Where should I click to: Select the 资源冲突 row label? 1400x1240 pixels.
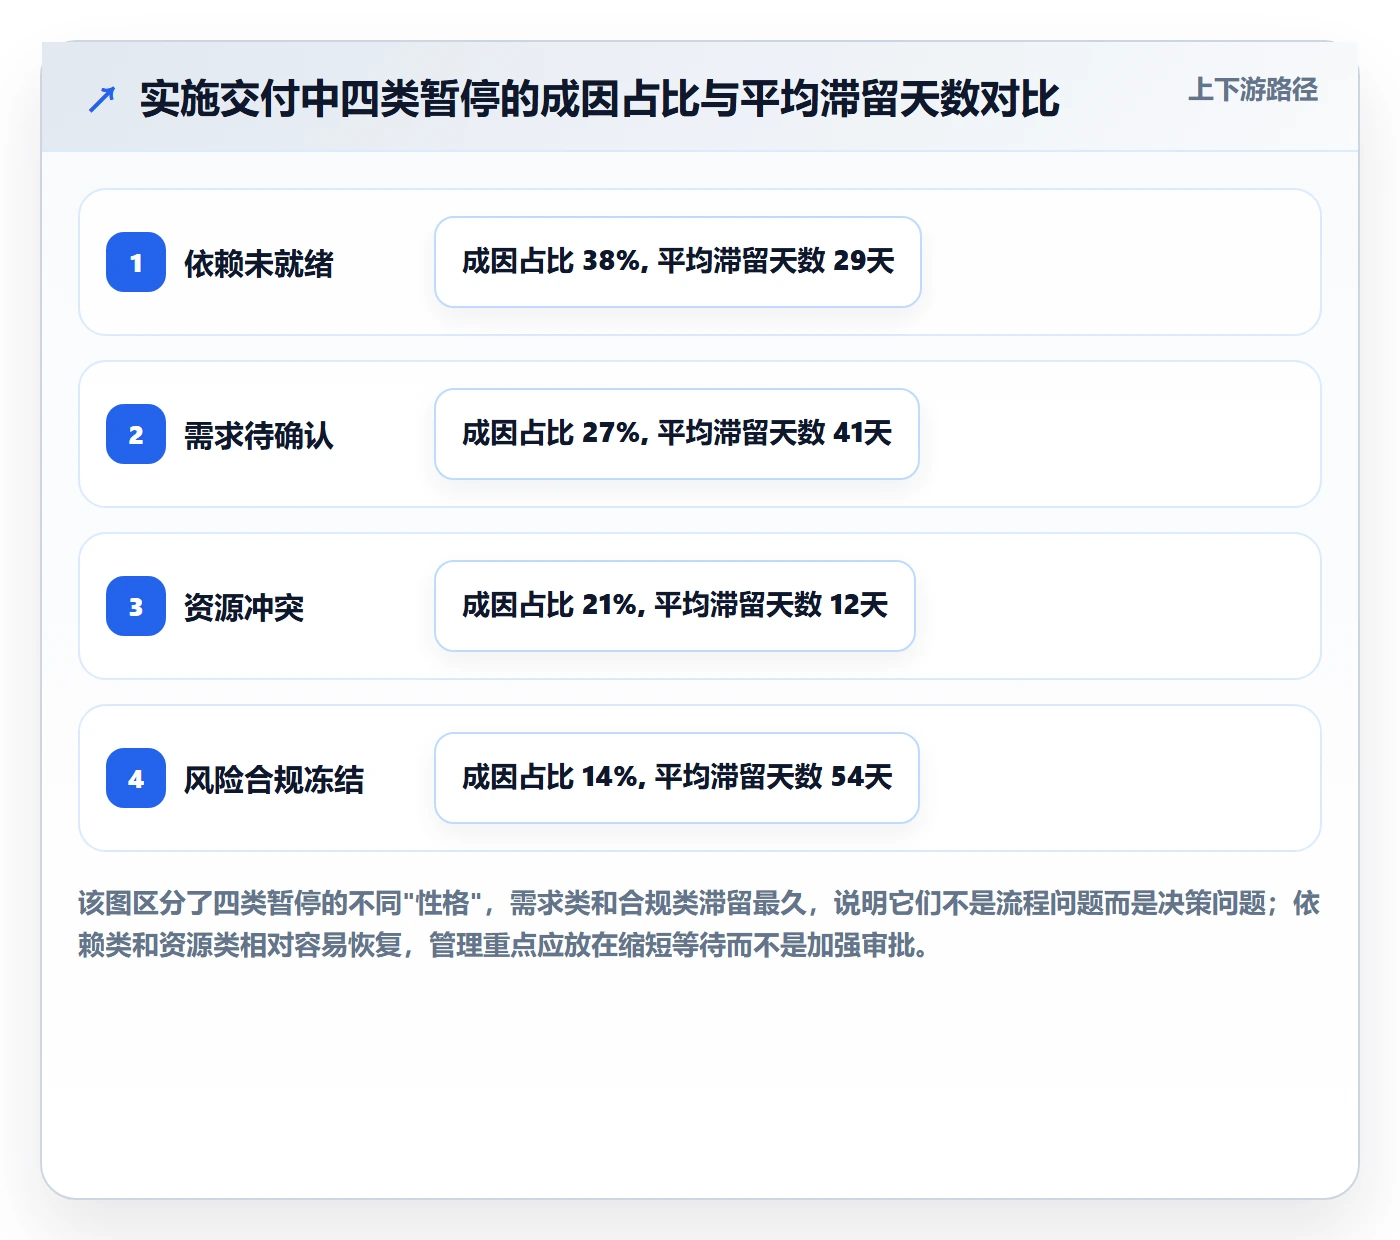coord(244,608)
